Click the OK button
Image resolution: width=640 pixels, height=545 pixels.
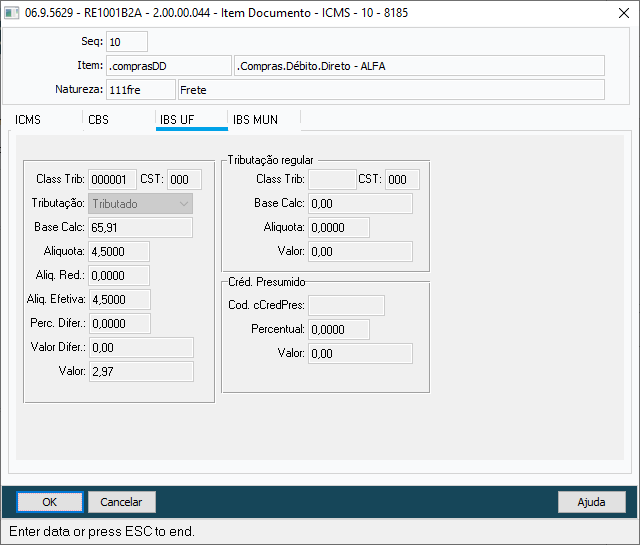click(x=50, y=502)
